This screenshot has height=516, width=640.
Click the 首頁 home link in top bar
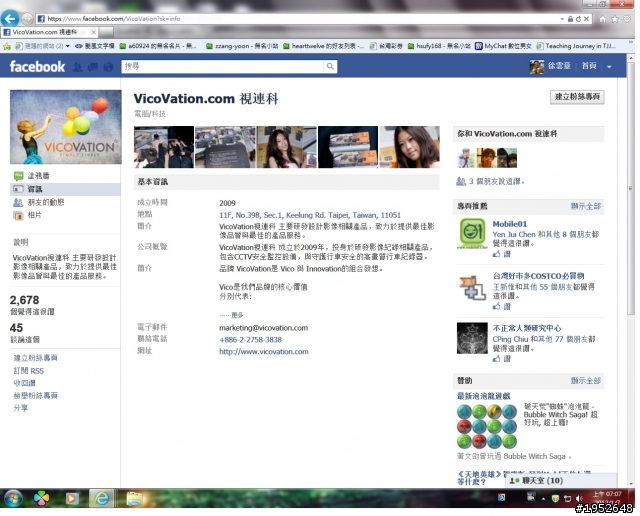click(x=589, y=66)
